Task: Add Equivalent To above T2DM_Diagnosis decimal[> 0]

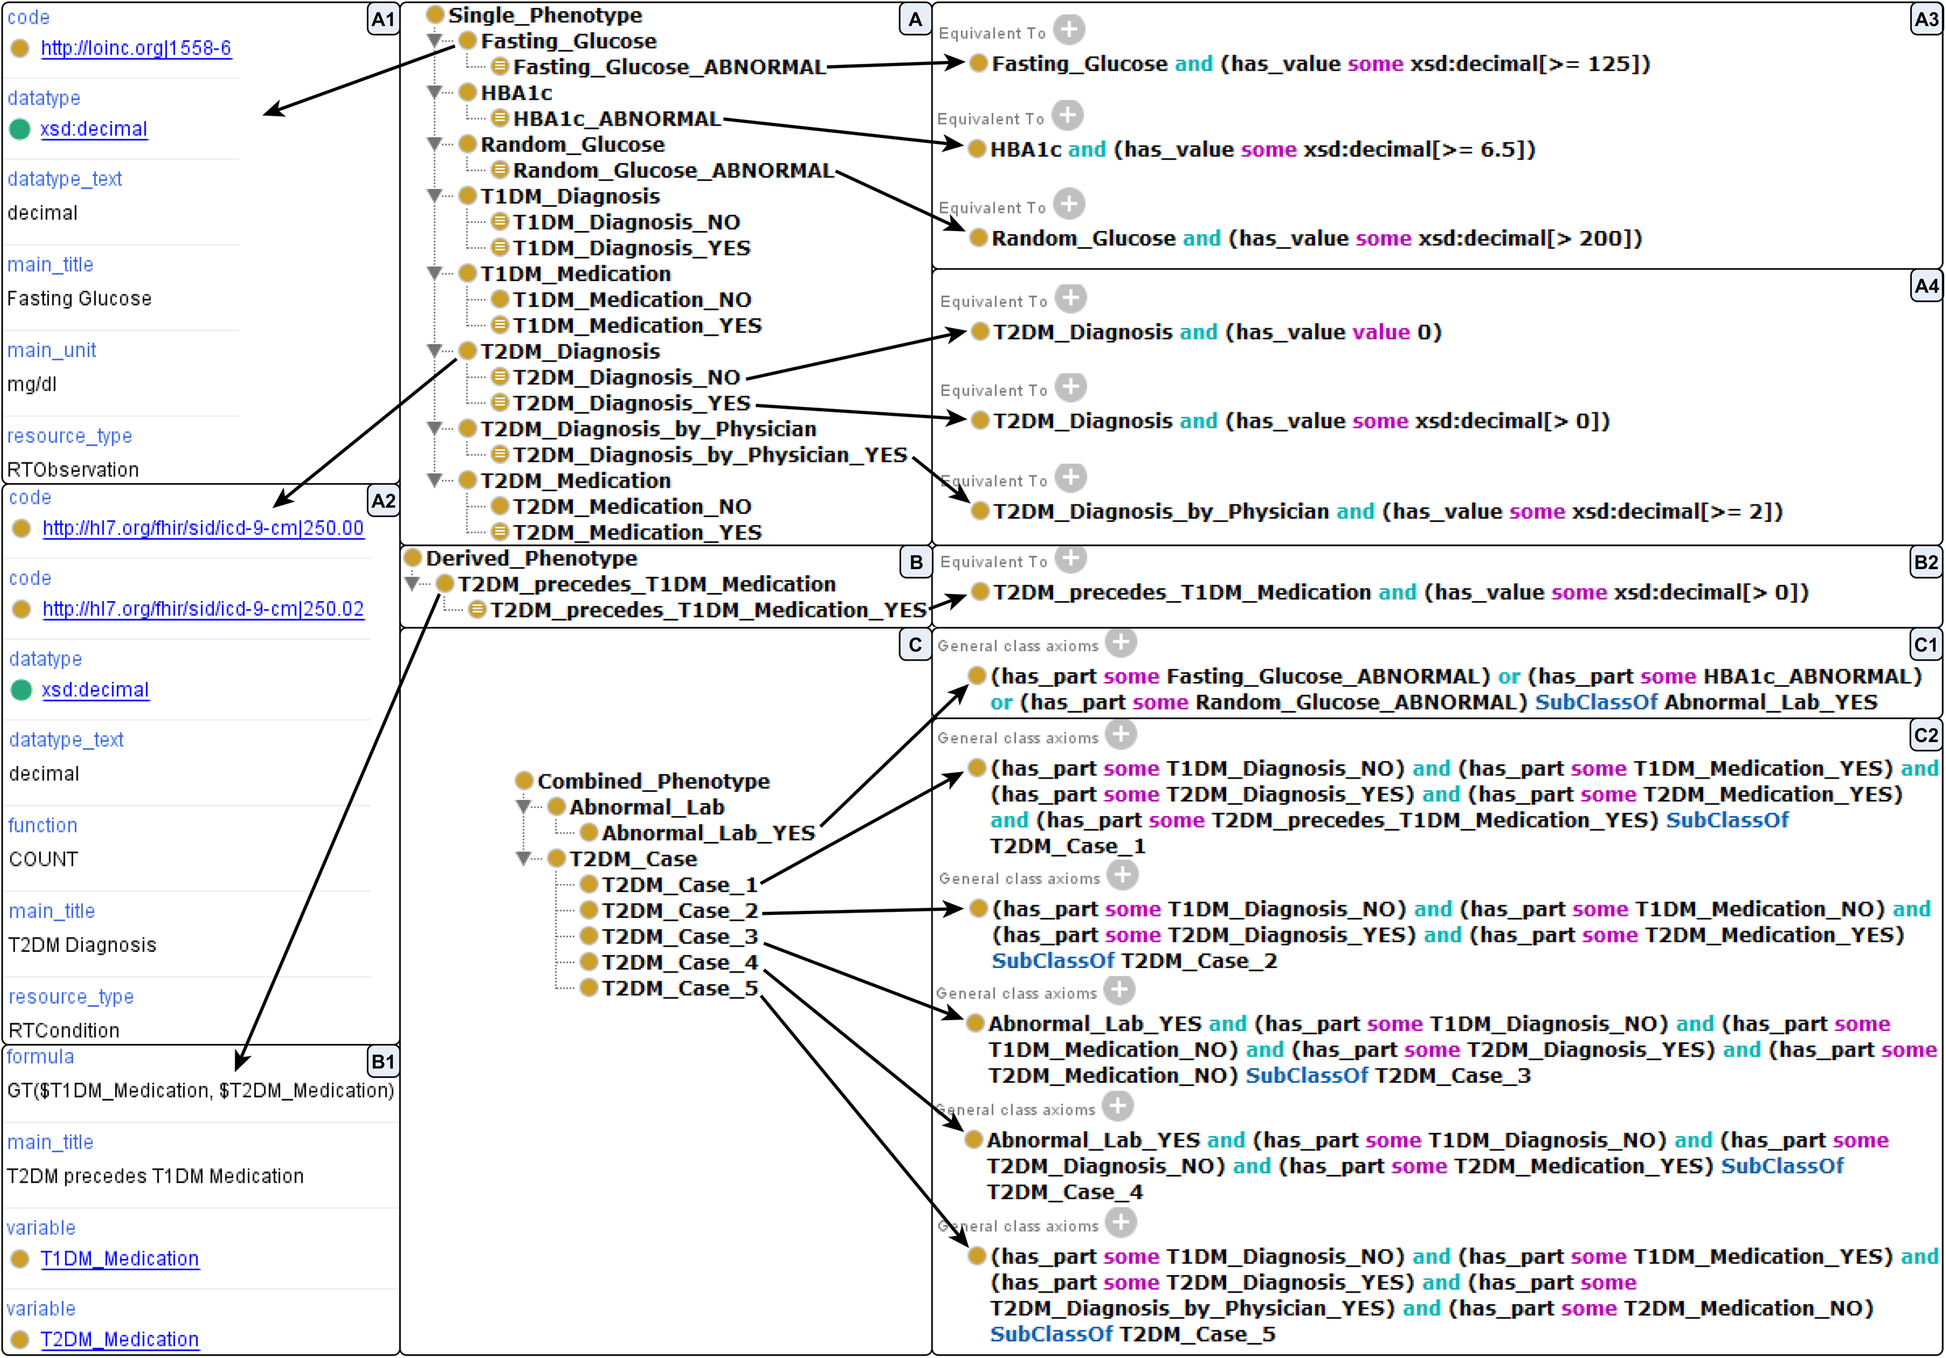Action: click(x=1071, y=387)
